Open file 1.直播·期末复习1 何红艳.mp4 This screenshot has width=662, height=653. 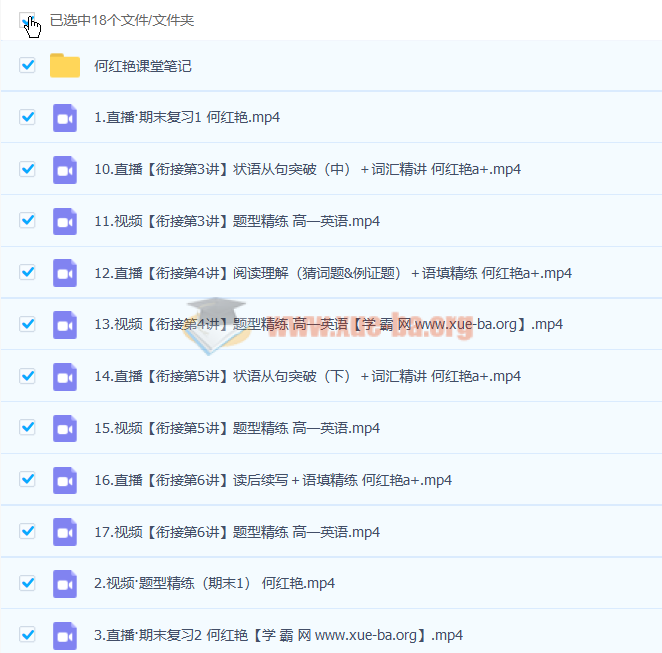[187, 118]
